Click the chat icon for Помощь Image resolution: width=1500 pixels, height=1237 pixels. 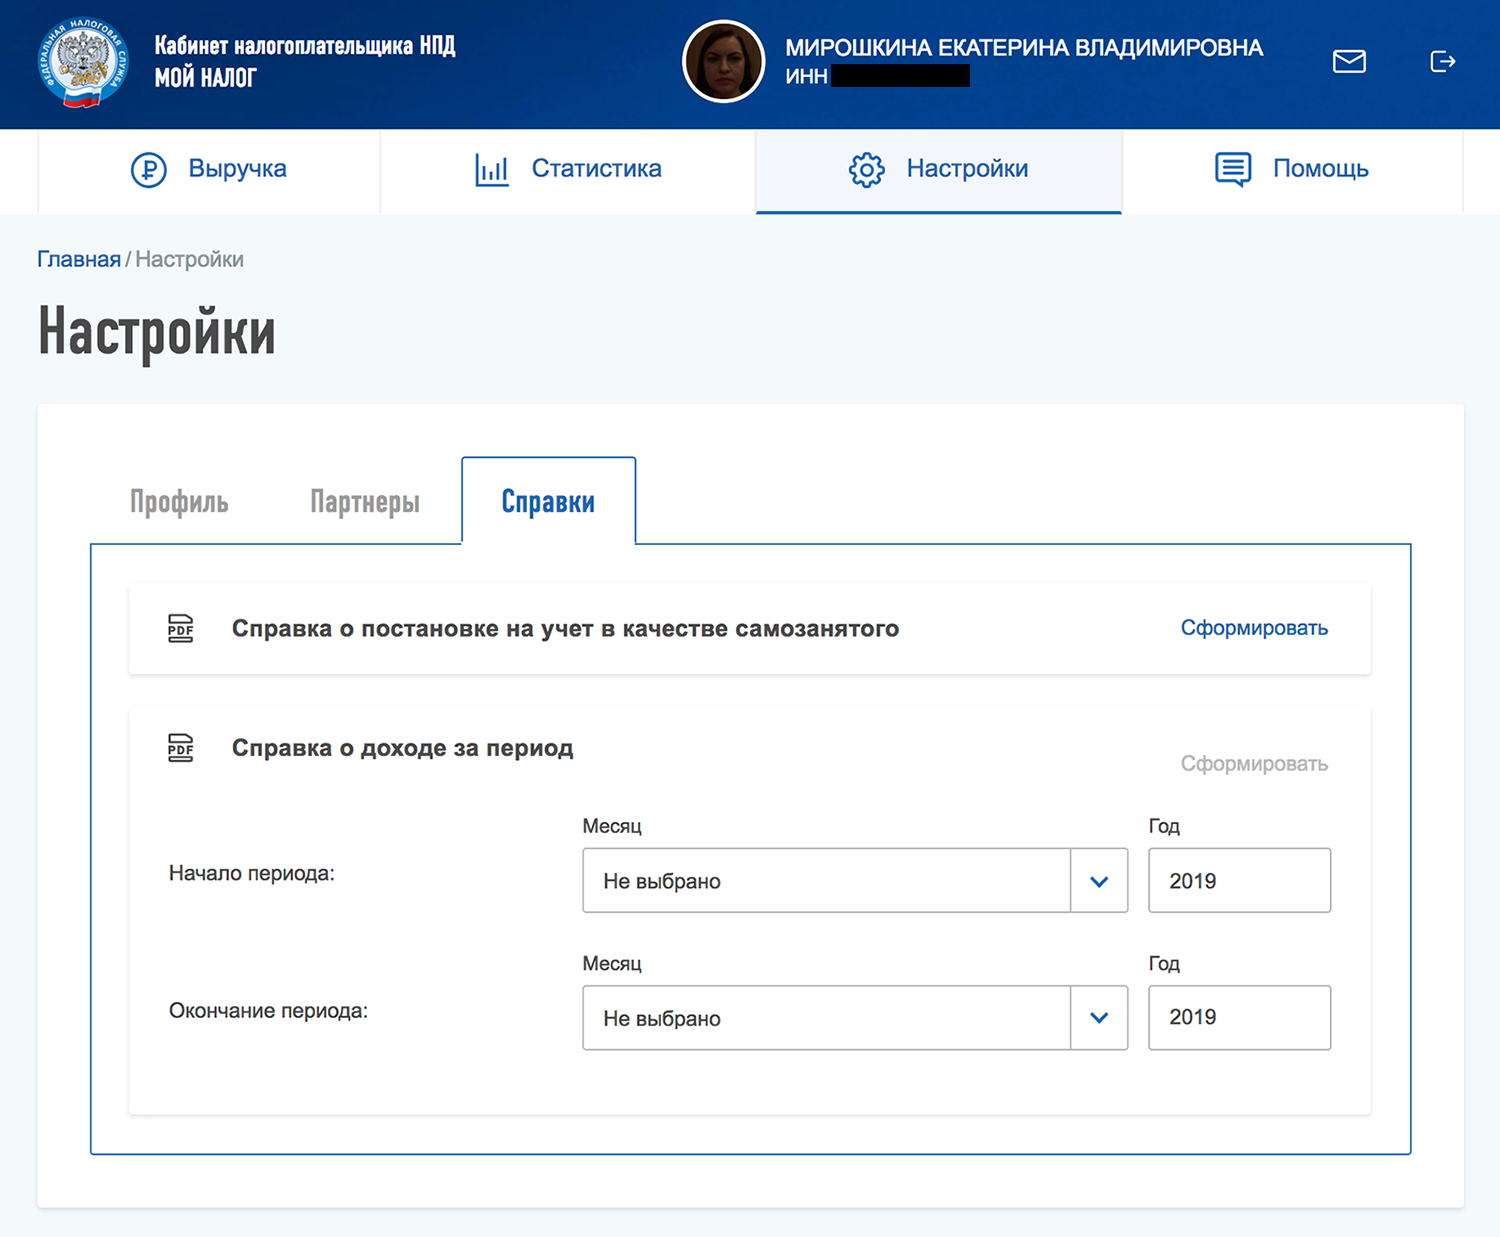tap(1232, 170)
